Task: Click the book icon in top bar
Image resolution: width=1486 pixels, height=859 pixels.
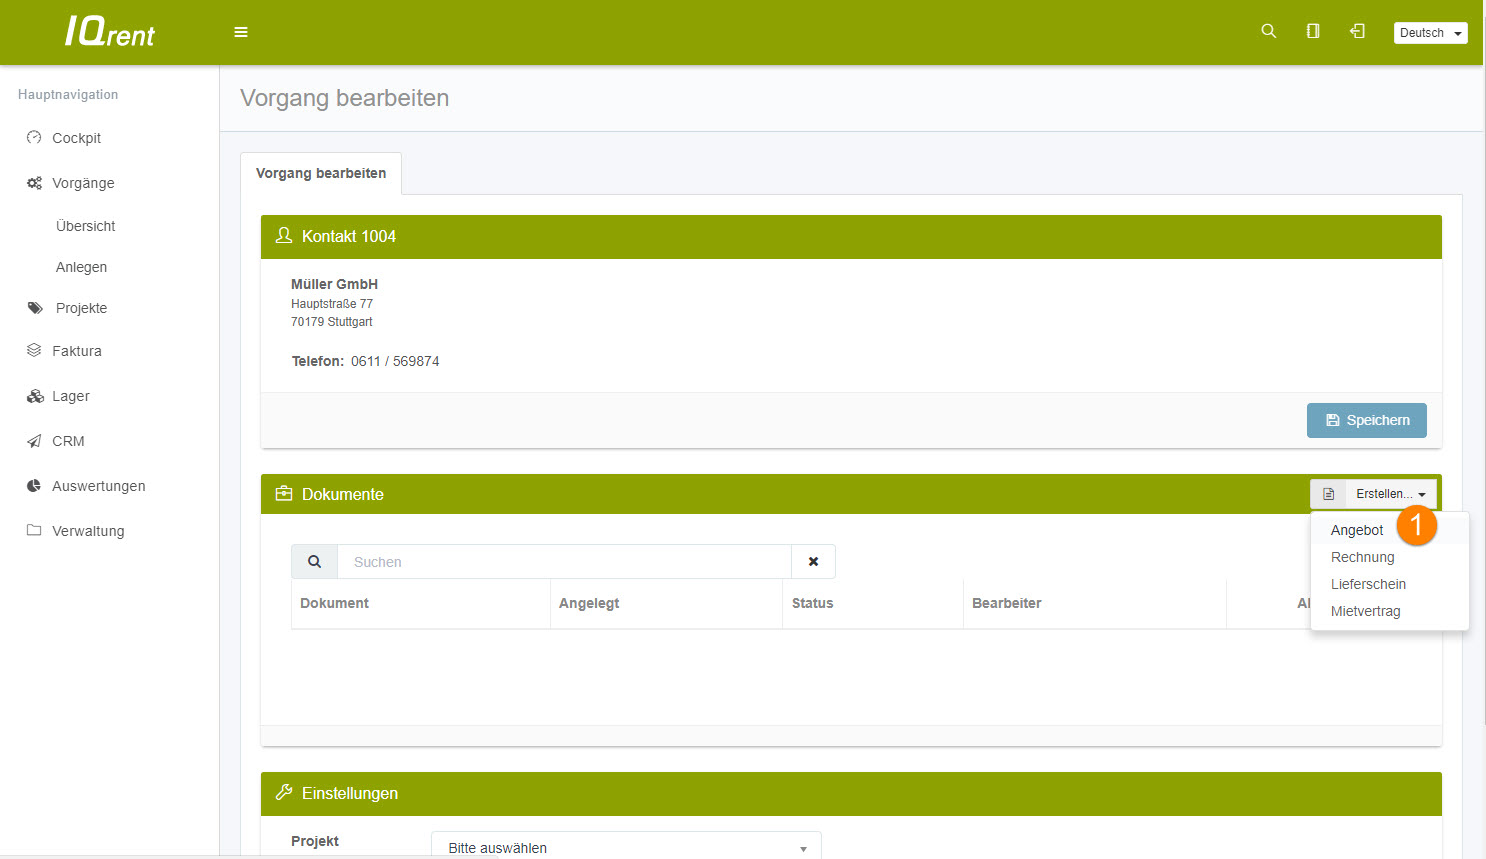Action: pos(1313,31)
